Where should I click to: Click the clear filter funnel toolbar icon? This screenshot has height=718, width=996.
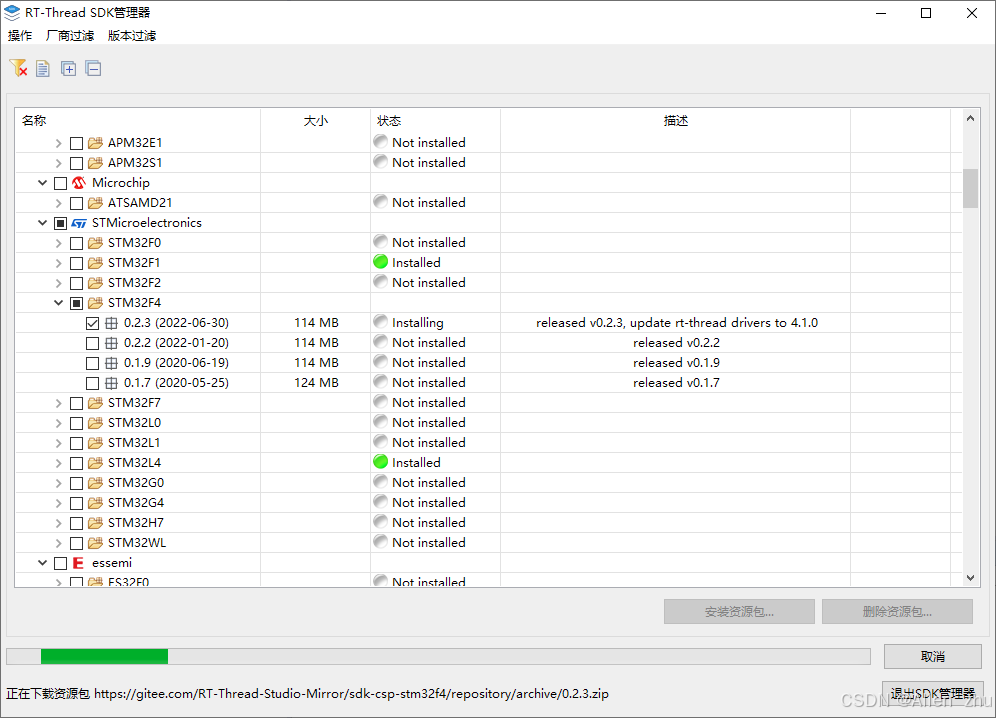(x=18, y=68)
